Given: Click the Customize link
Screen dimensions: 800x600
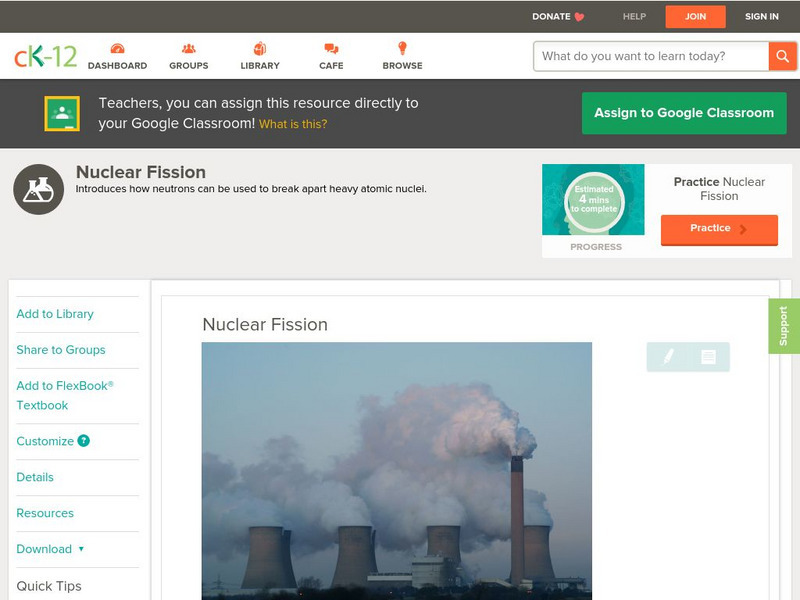Looking at the screenshot, I should tap(45, 441).
